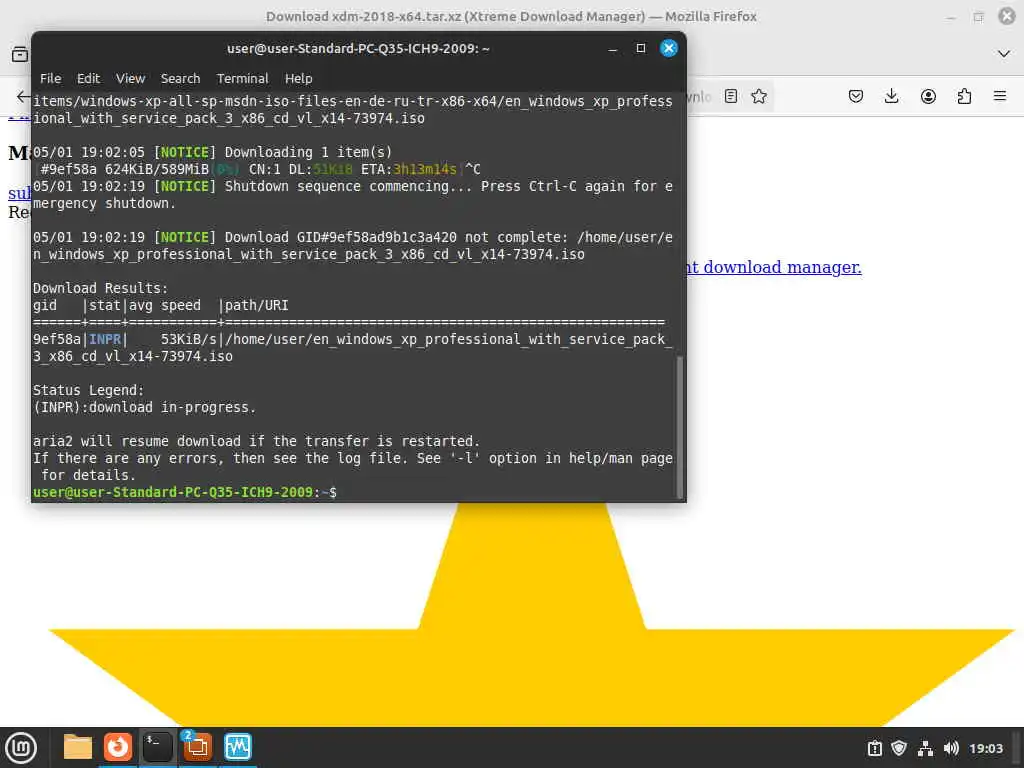The height and width of the screenshot is (768, 1024).
Task: Open Firefox hamburger application menu
Action: [1000, 97]
